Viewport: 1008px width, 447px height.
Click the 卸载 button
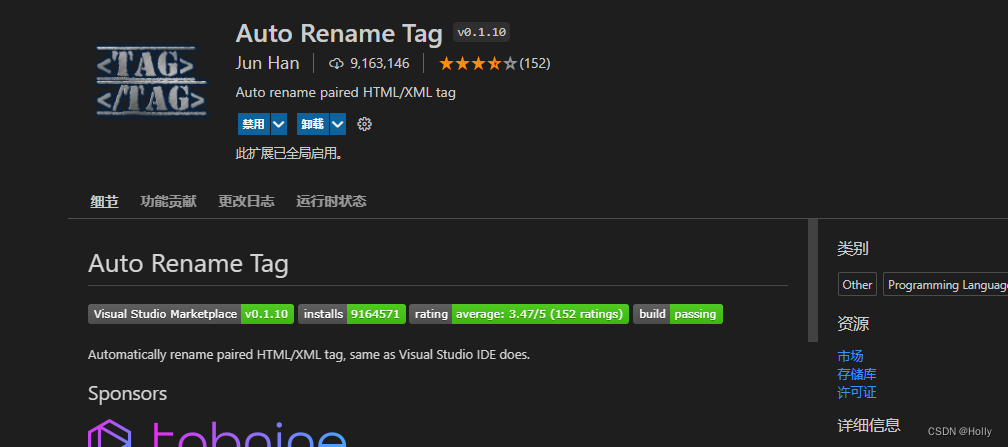[x=312, y=124]
